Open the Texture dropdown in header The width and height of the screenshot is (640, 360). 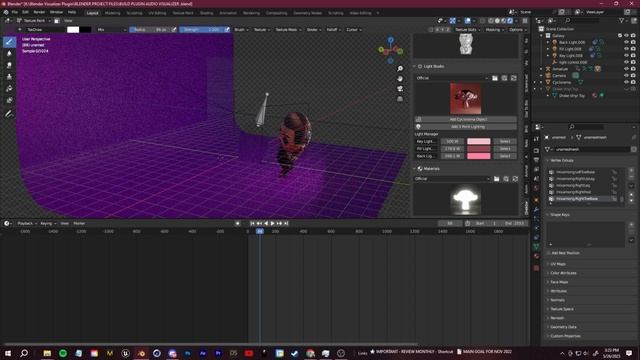click(x=262, y=29)
